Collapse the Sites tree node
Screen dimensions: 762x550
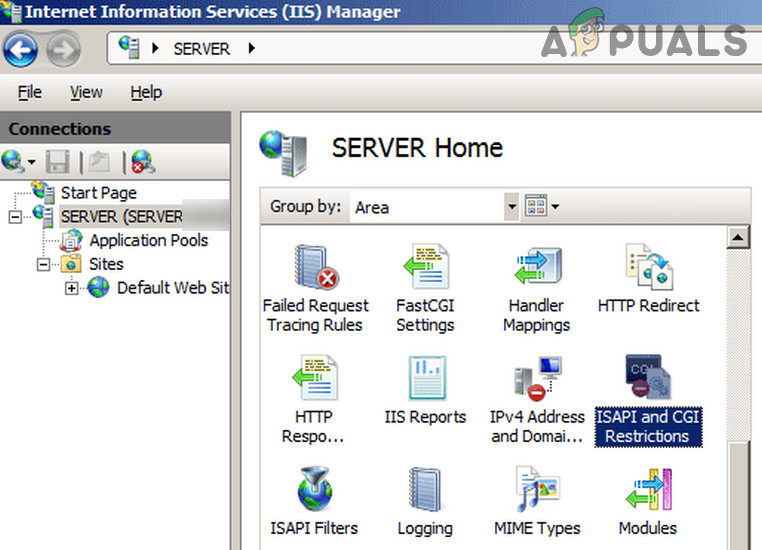43,264
